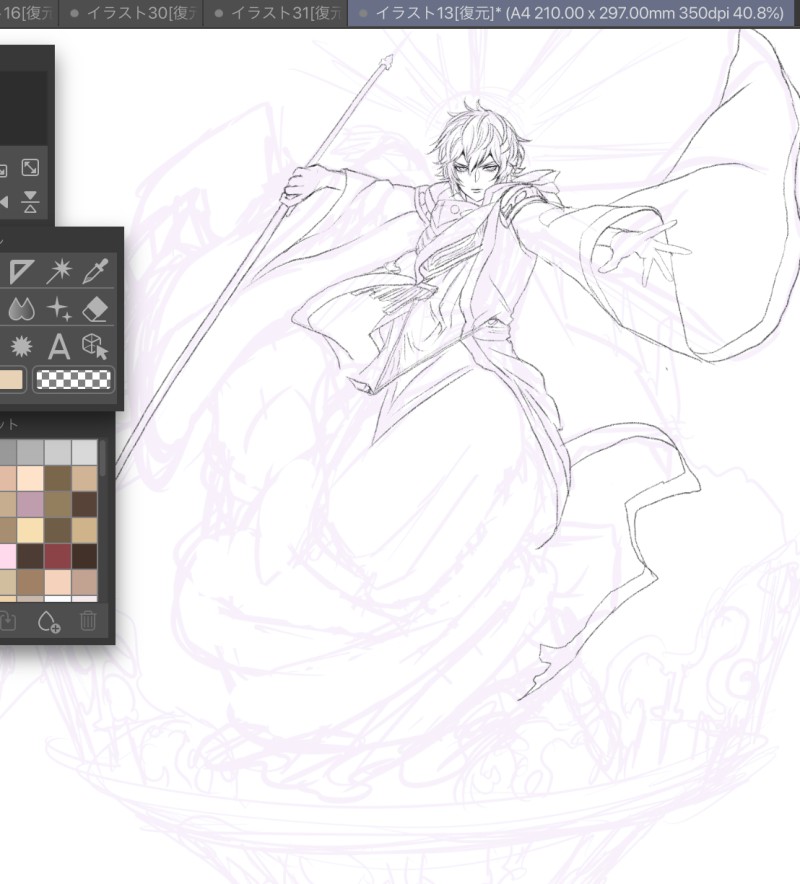The image size is (800, 884).
Task: Pick the lightest gray swatch in top row
Action: [x=85, y=452]
